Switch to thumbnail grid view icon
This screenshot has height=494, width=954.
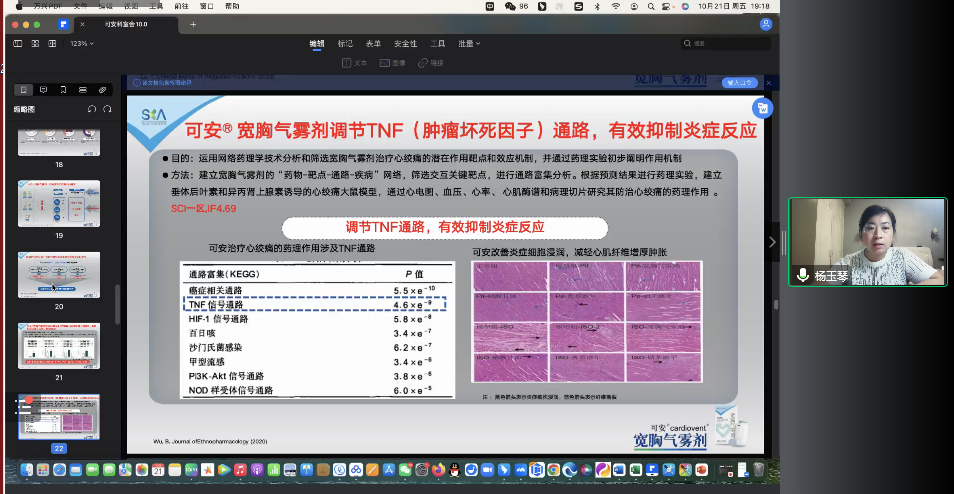pos(35,44)
